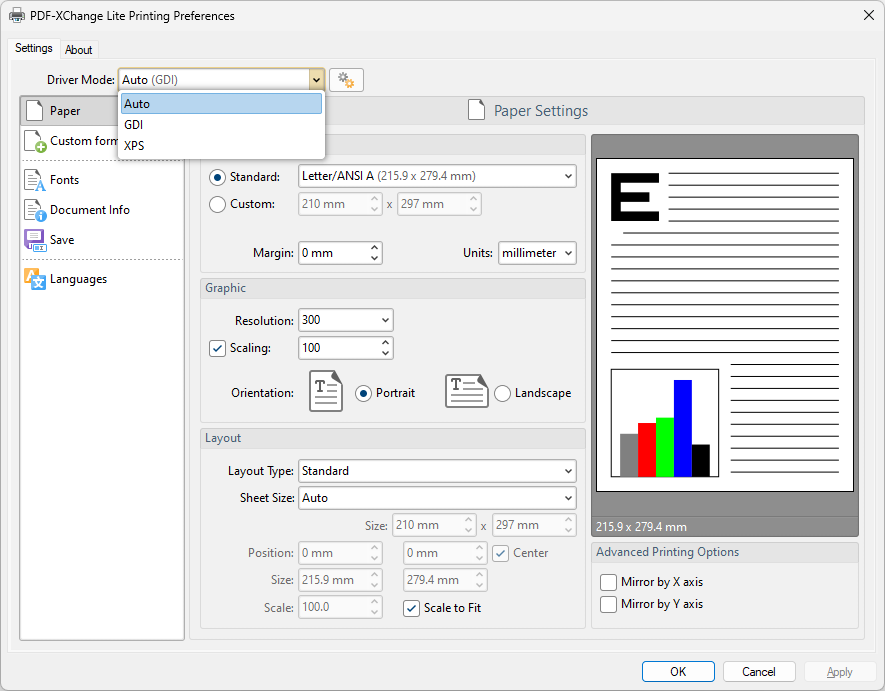Open the Sheet Size dropdown
Screen dimensions: 885x691
tap(437, 498)
